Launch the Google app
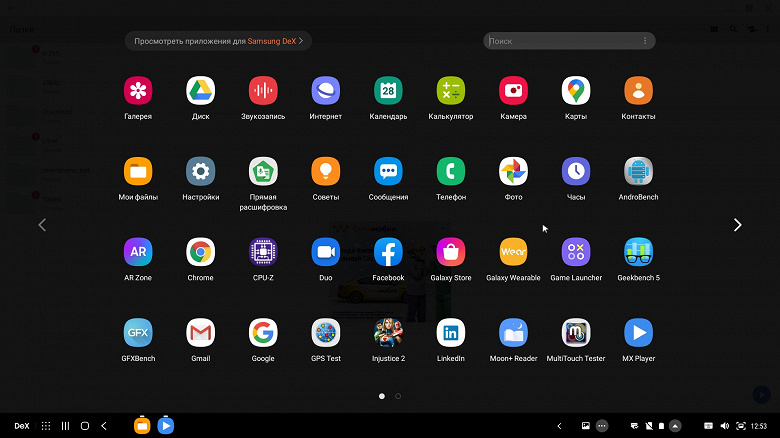780x438 pixels. (263, 332)
